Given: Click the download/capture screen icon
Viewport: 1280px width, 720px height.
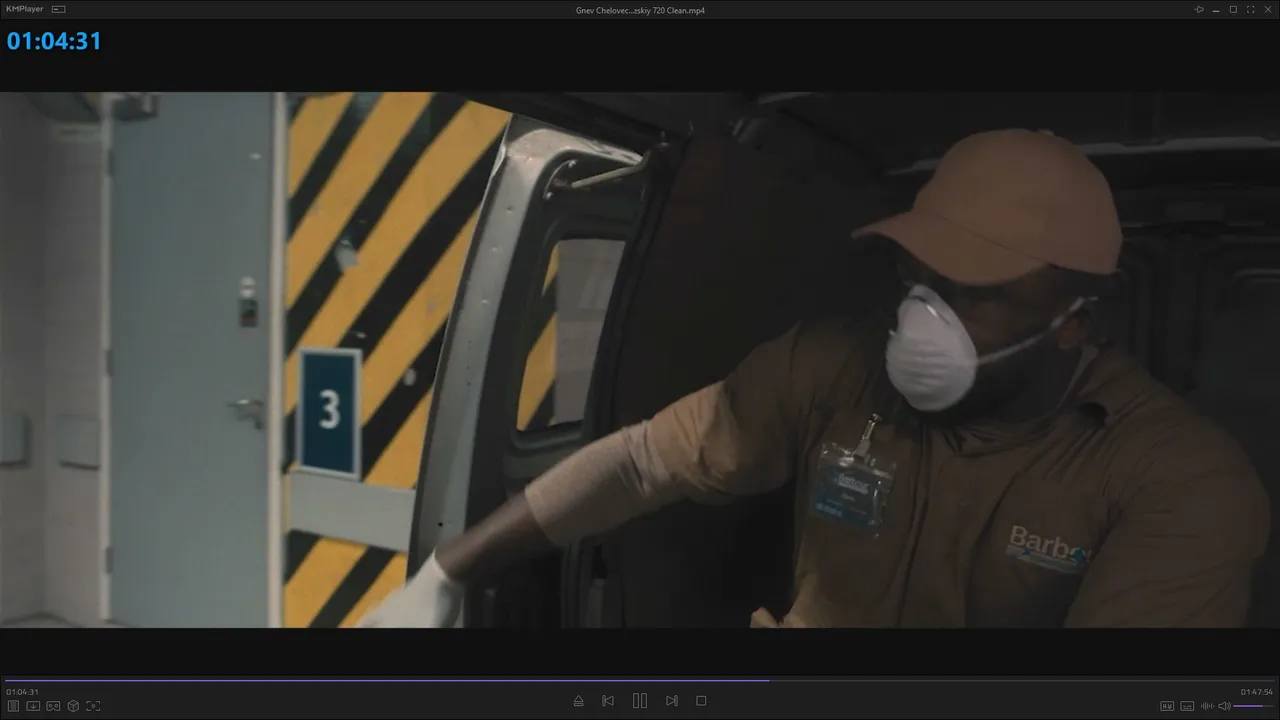Looking at the screenshot, I should (33, 706).
